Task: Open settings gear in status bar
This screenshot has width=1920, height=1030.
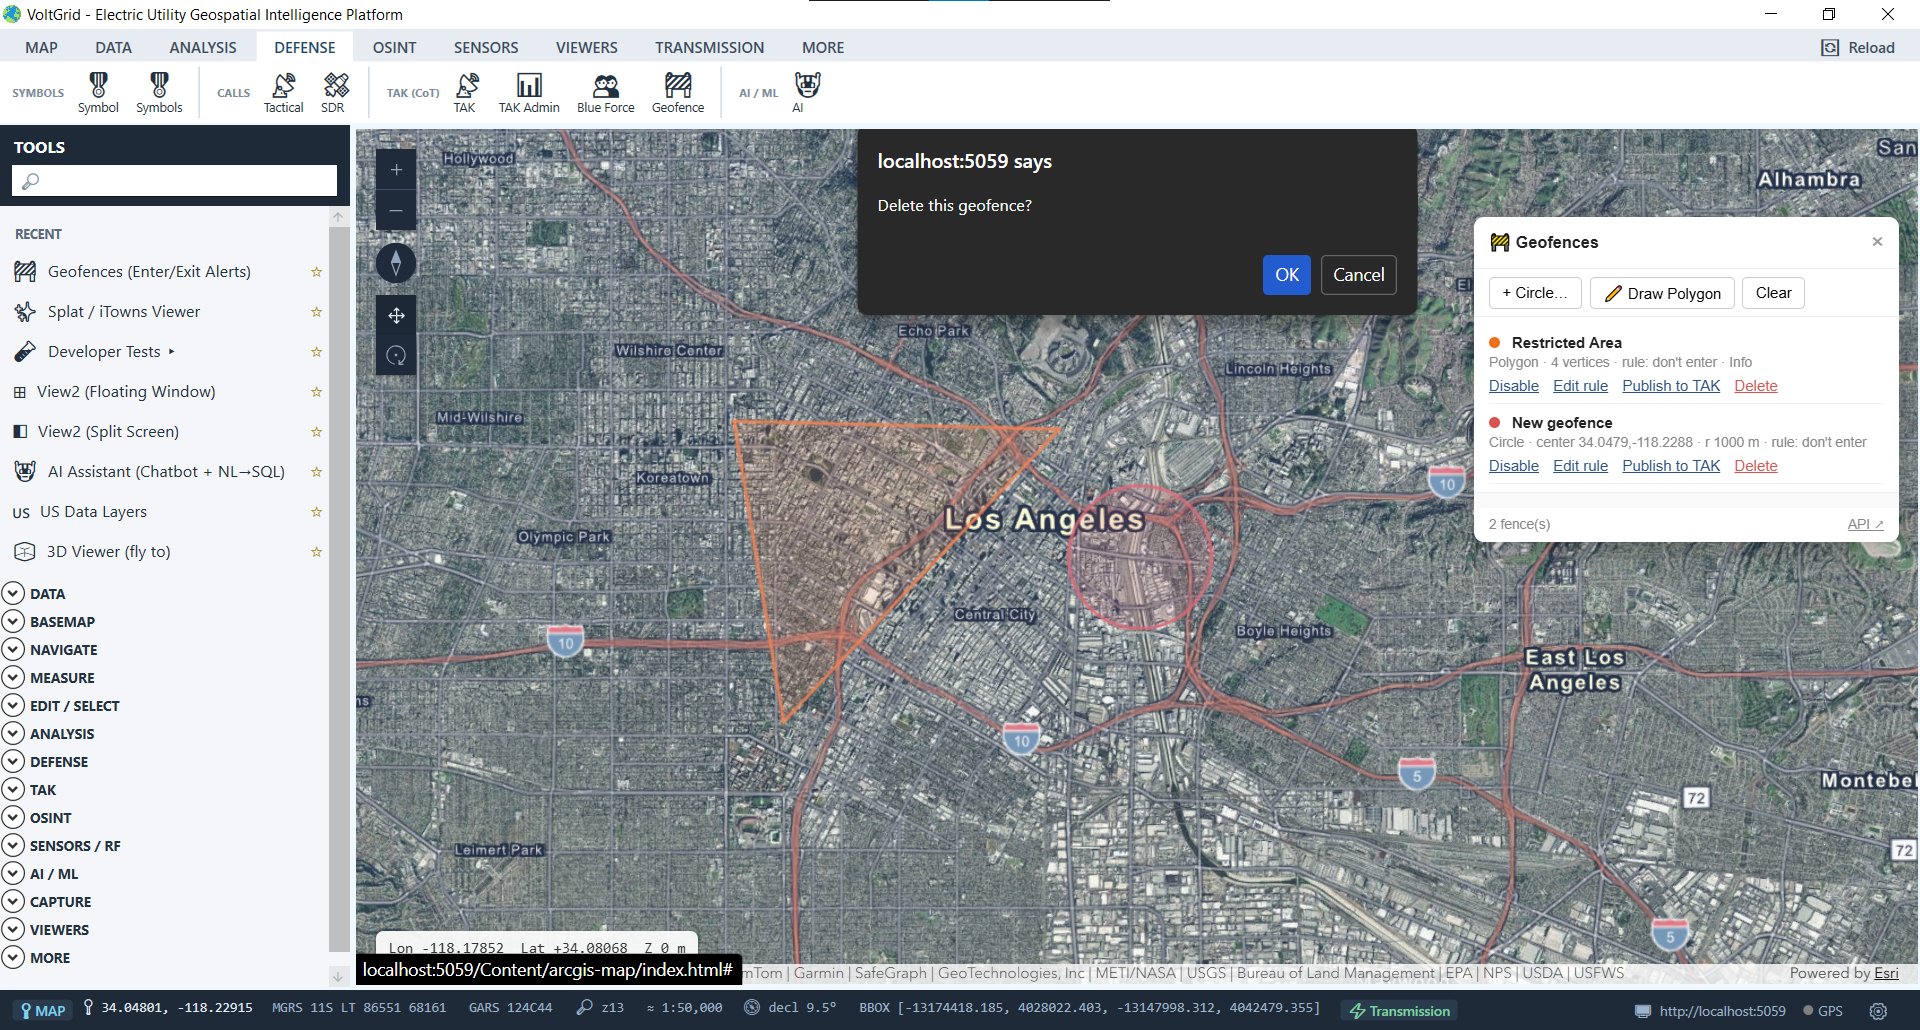Action: pyautogui.click(x=1878, y=1011)
